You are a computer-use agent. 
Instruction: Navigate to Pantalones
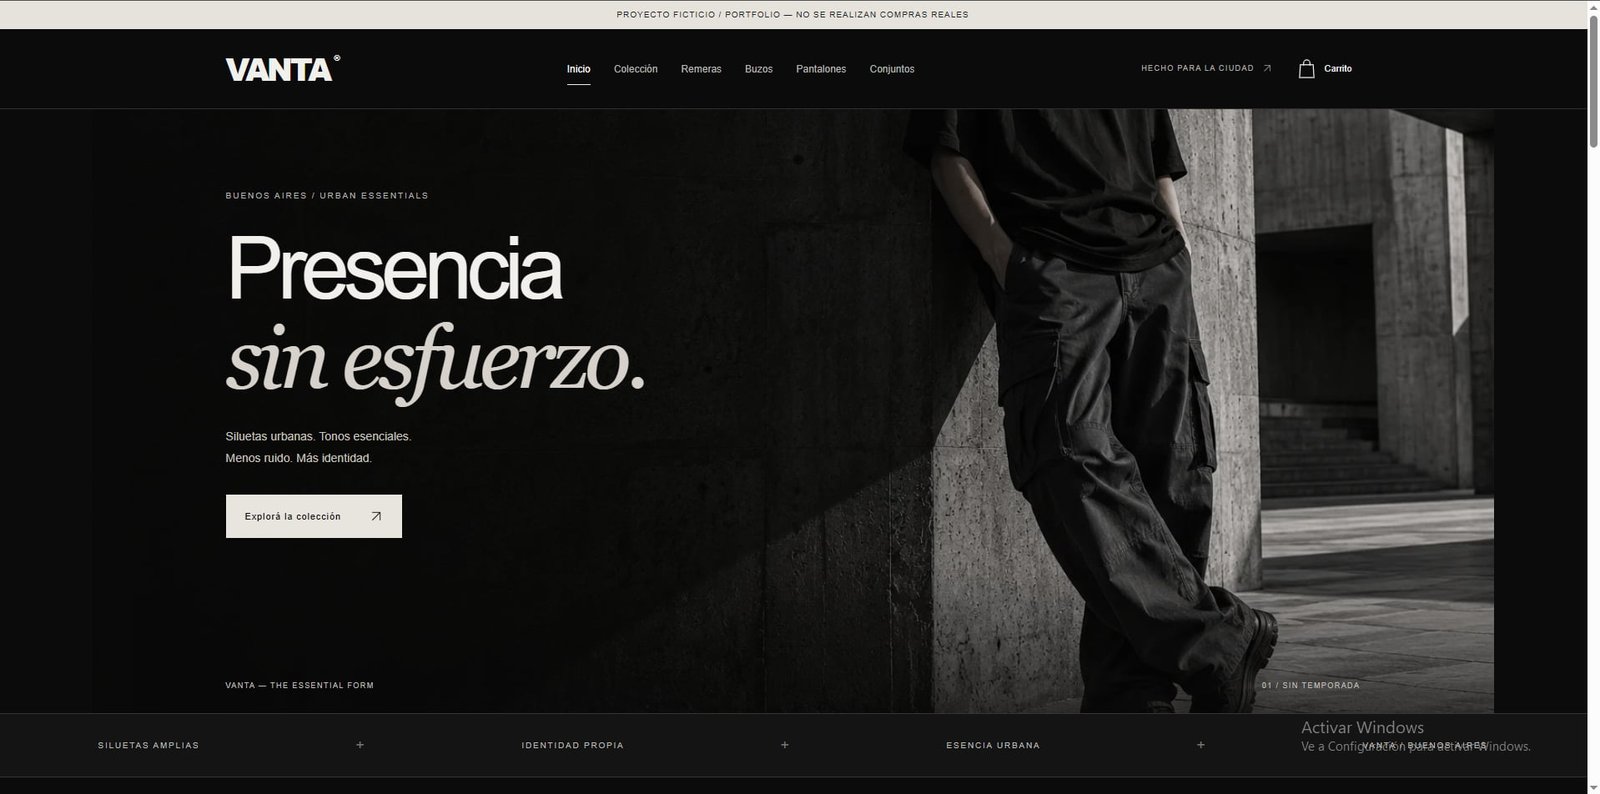click(821, 69)
